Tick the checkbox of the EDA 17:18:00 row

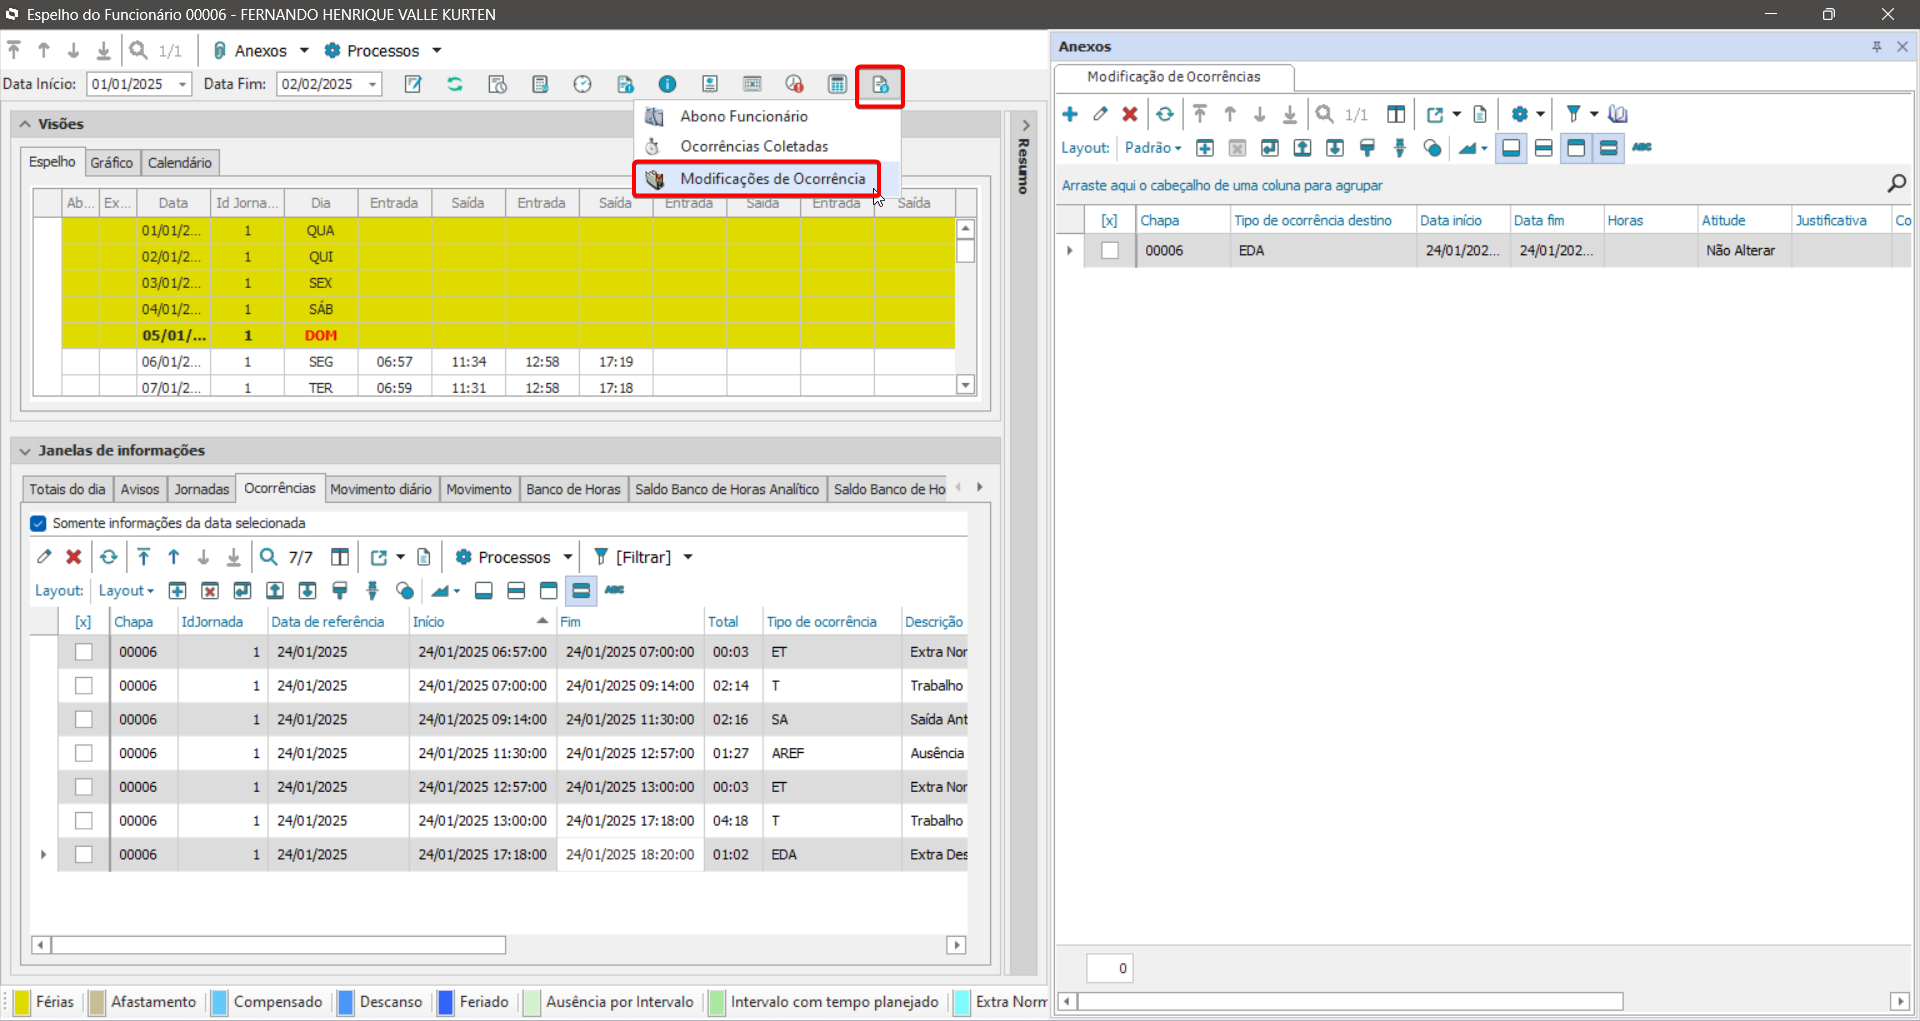84,855
